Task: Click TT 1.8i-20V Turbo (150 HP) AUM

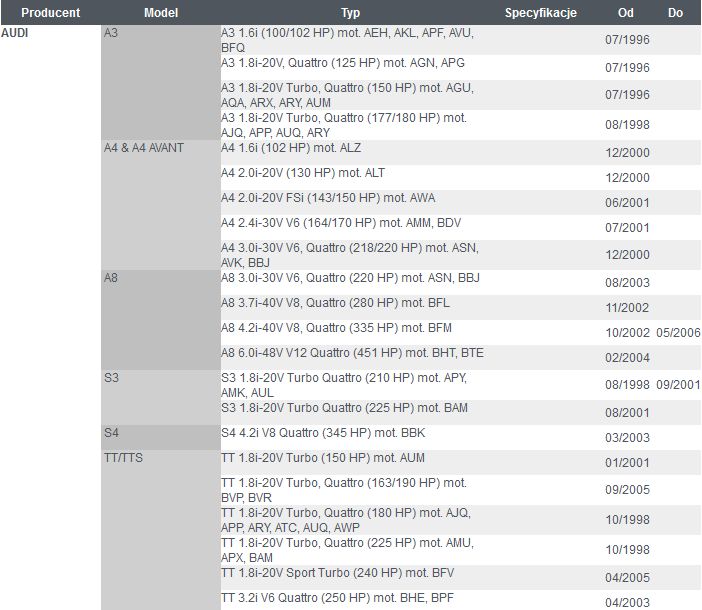Action: tap(323, 458)
